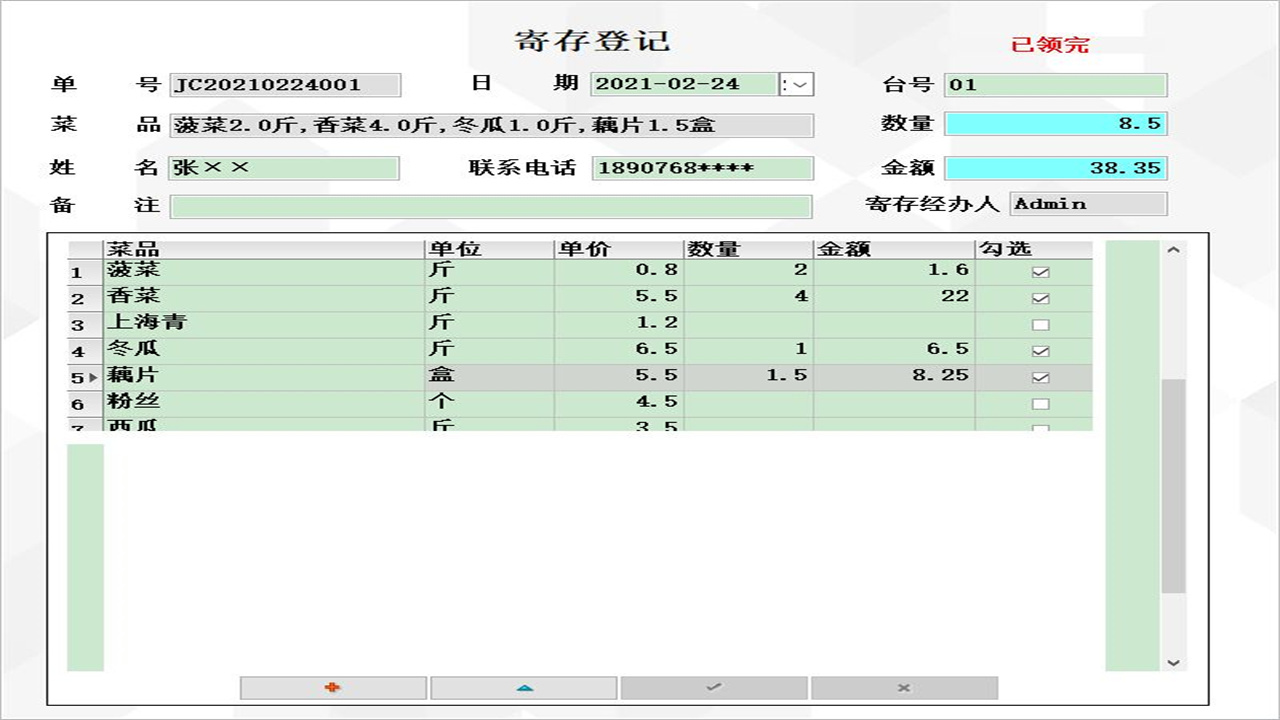The width and height of the screenshot is (1280, 720).
Task: Click scrollbar down arrow at bottom
Action: pyautogui.click(x=1174, y=662)
